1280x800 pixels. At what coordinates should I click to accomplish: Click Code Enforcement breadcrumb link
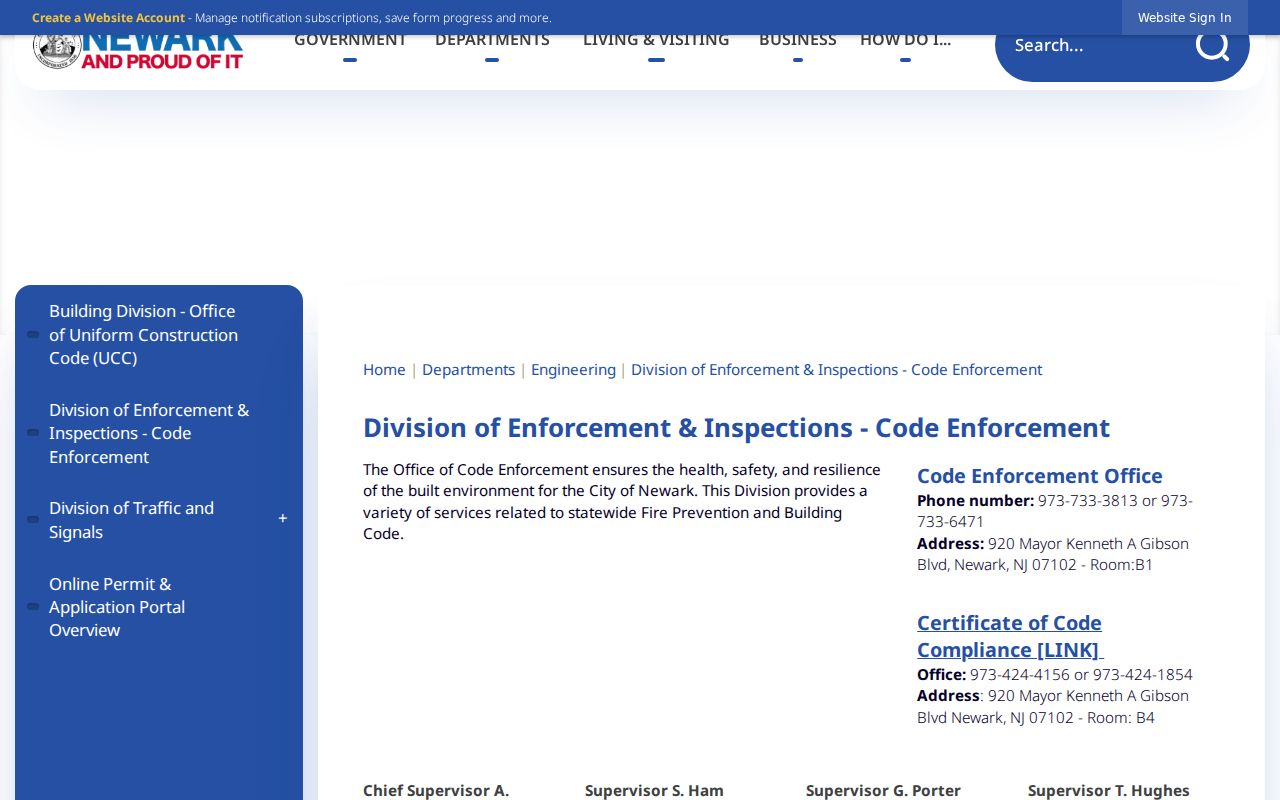[x=836, y=370]
